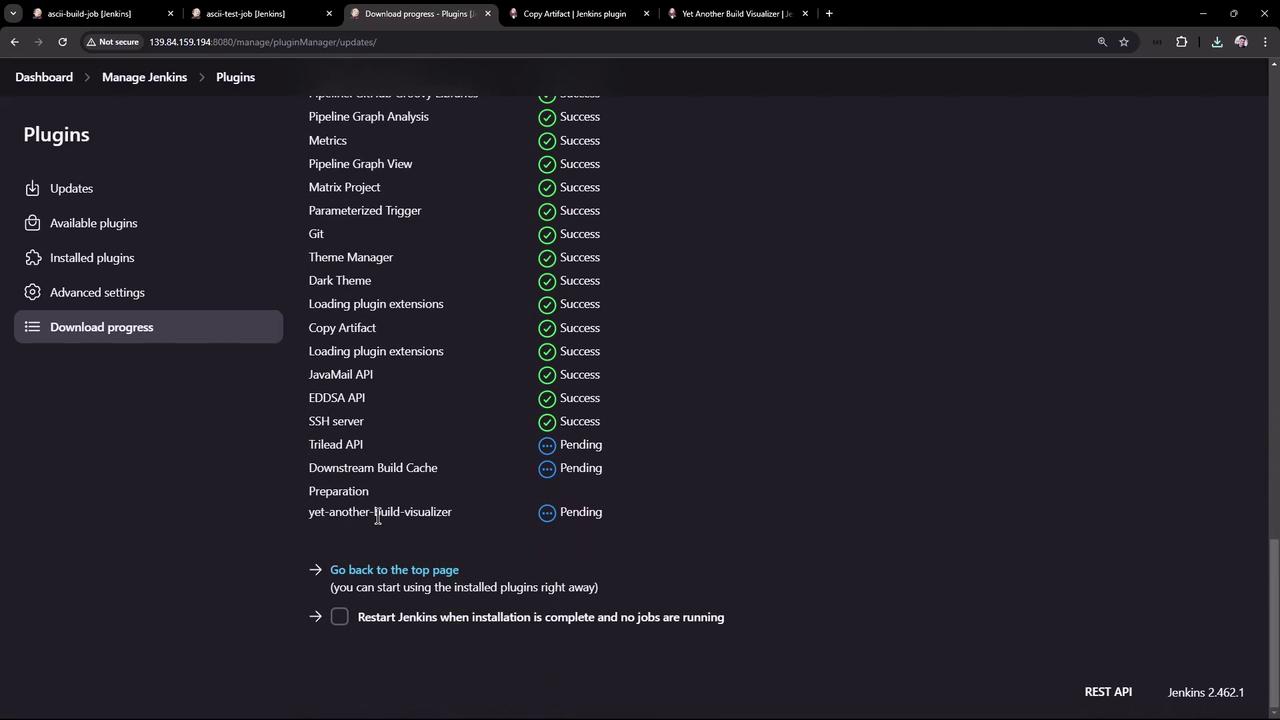Click the Pending status icon for Trilead API
Image resolution: width=1280 pixels, height=720 pixels.
(547, 445)
